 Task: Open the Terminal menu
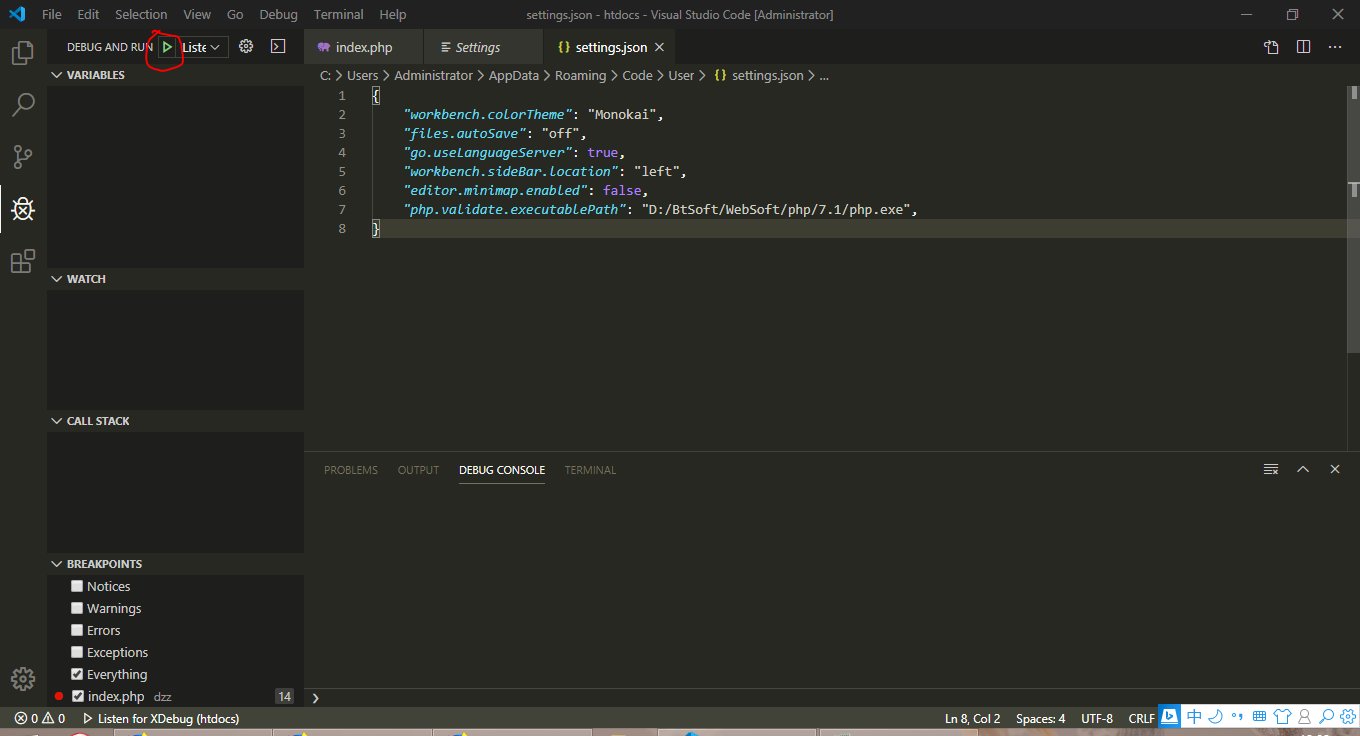point(338,15)
